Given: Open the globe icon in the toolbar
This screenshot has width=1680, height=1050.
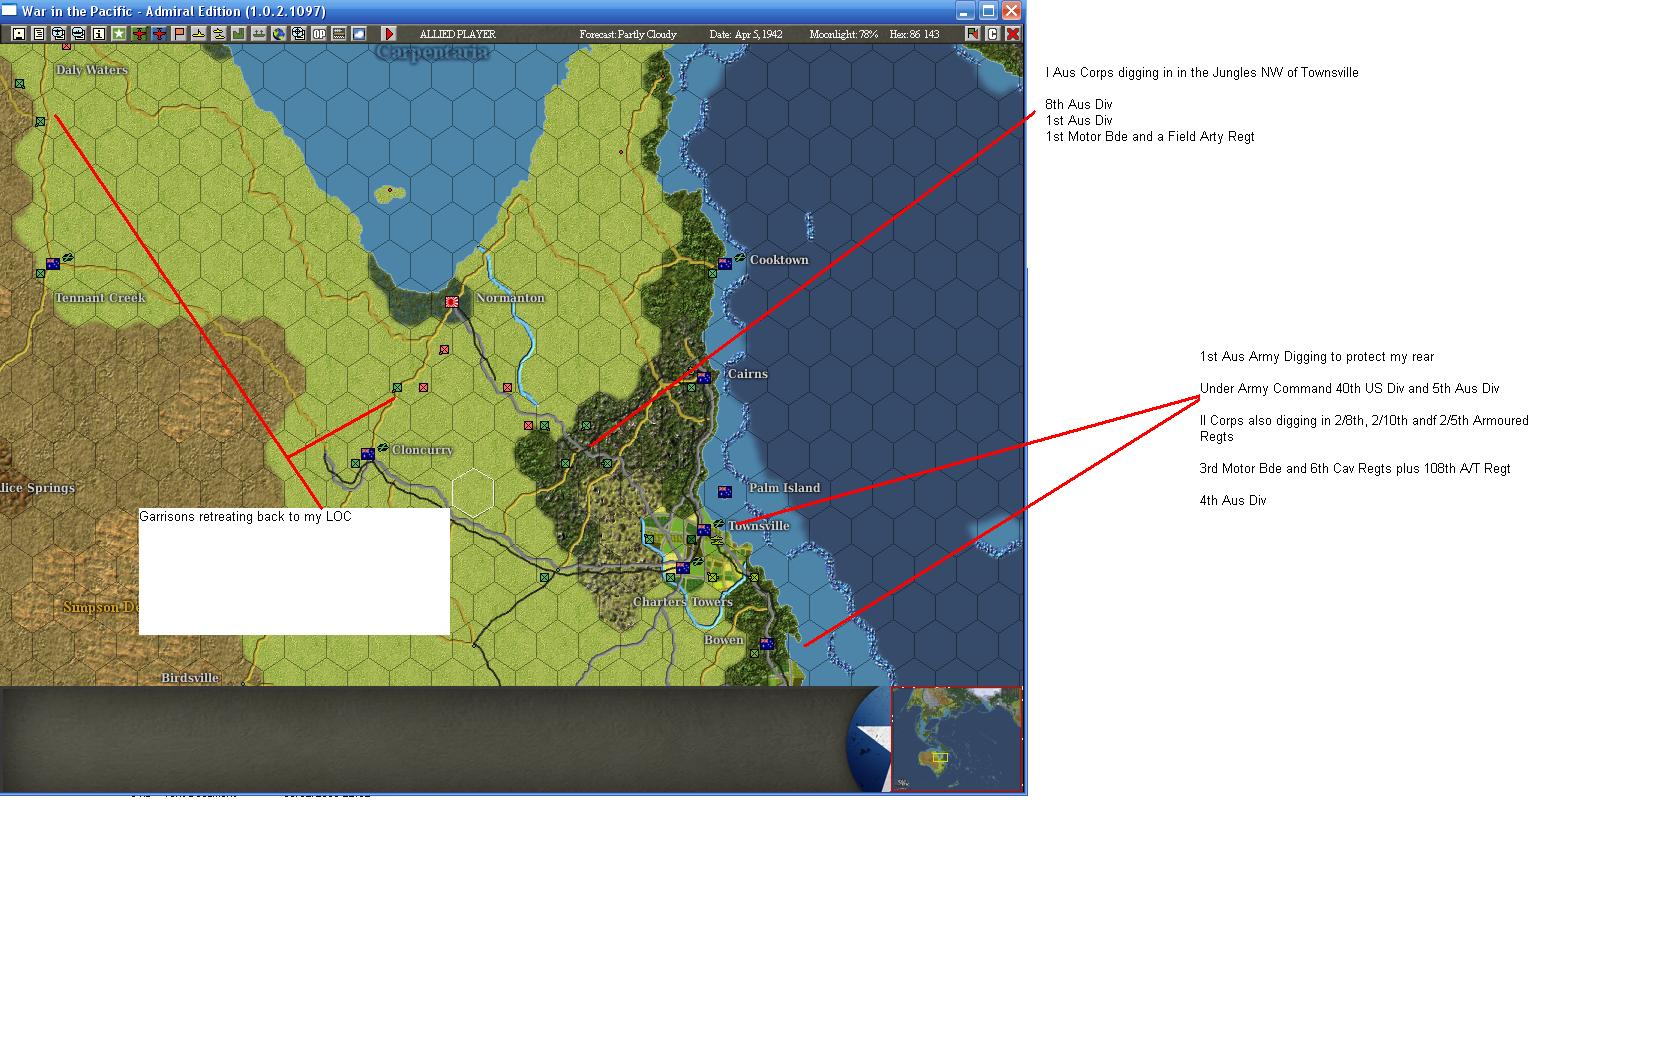Looking at the screenshot, I should [x=279, y=34].
